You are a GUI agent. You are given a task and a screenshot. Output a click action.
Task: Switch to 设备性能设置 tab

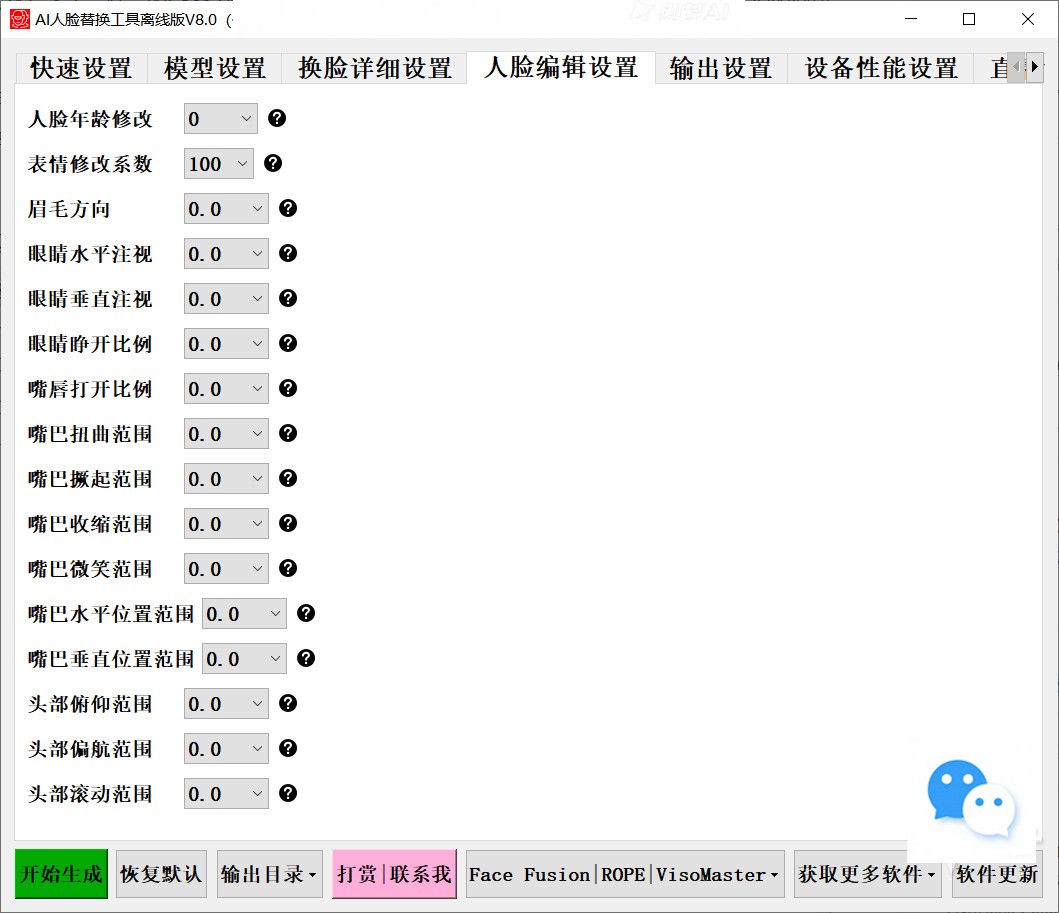click(x=881, y=68)
